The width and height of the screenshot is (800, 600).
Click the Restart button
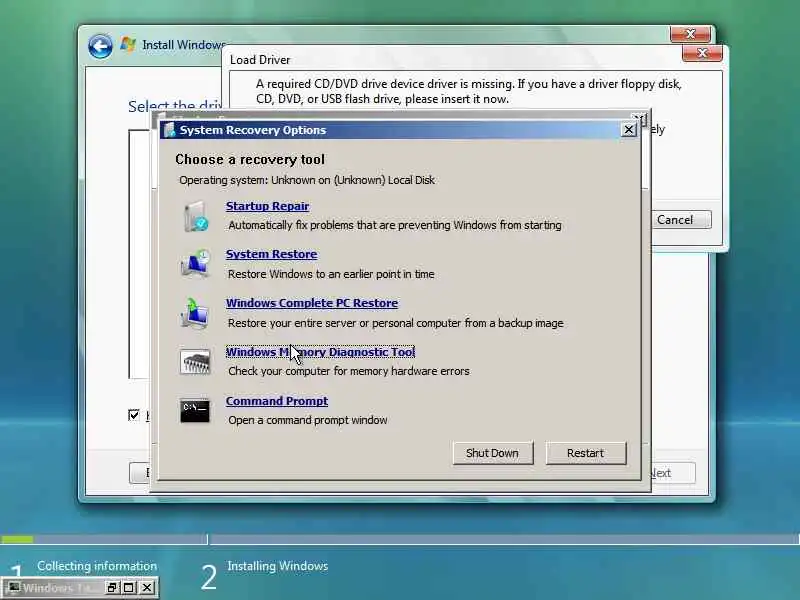[586, 453]
